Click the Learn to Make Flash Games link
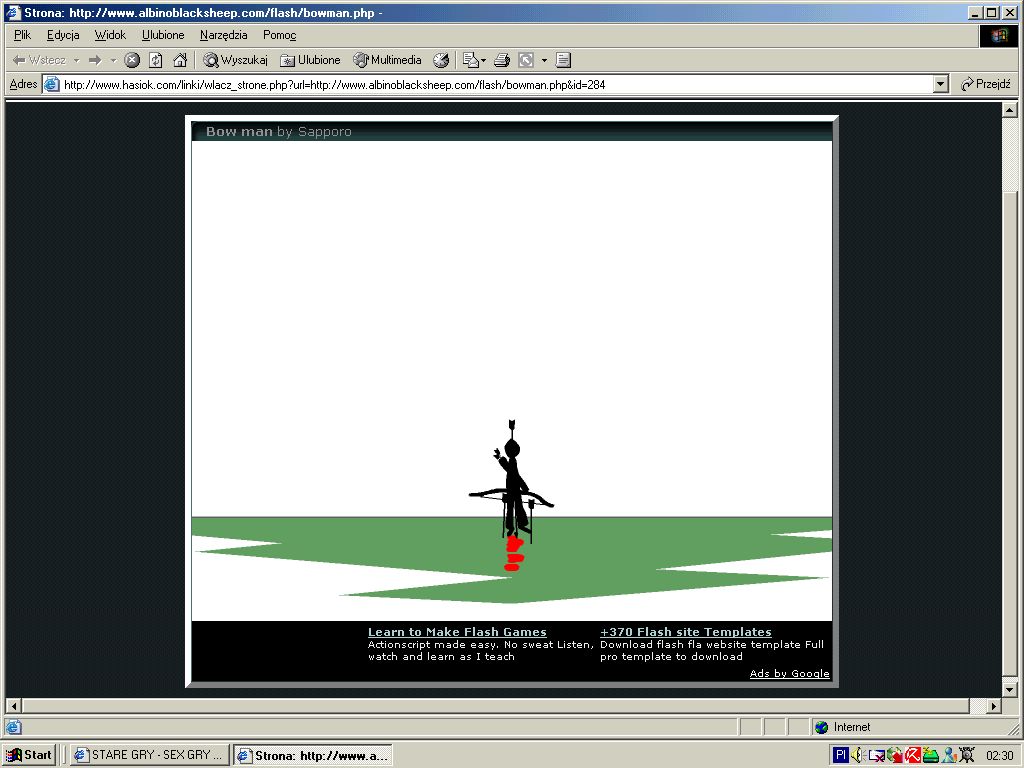 [x=457, y=632]
